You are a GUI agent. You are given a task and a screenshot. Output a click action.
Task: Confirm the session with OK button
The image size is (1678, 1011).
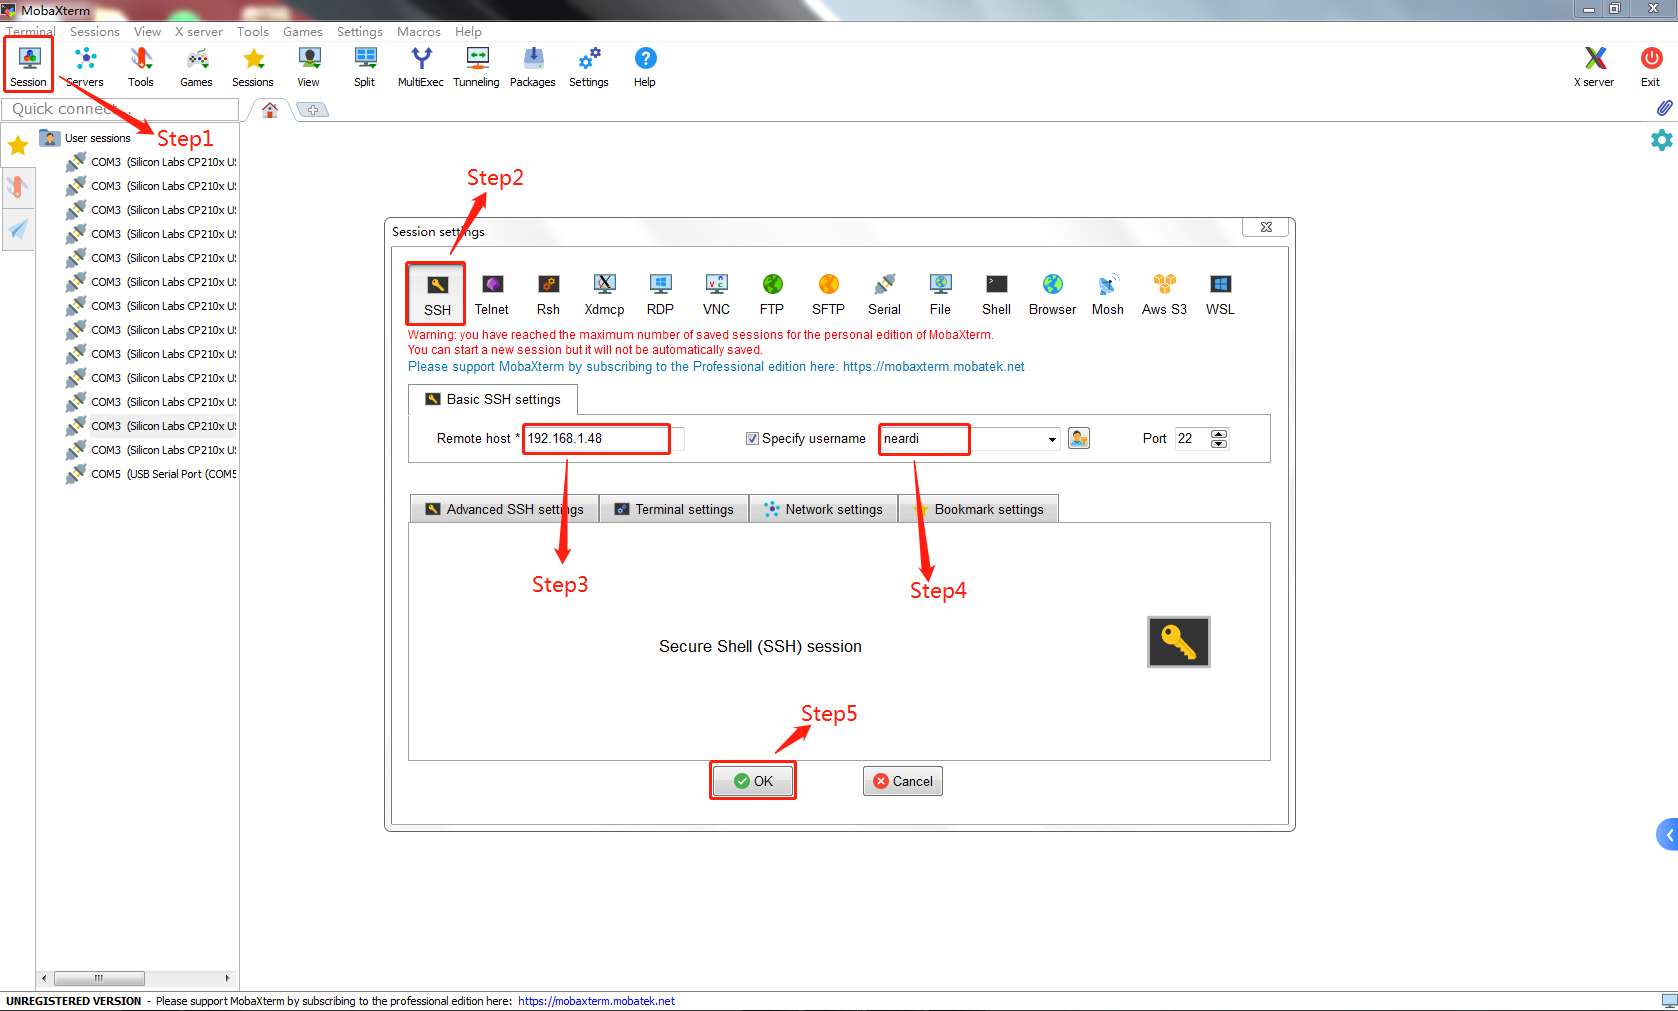tap(753, 781)
